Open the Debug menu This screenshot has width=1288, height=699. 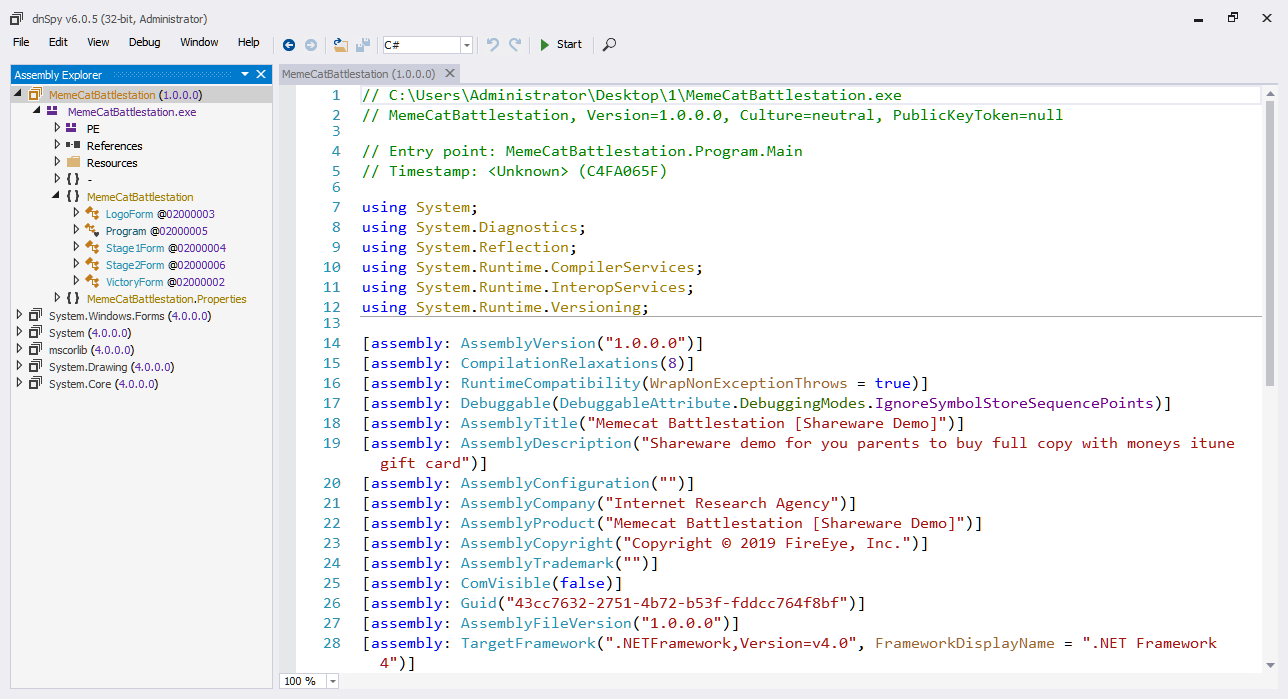point(144,42)
